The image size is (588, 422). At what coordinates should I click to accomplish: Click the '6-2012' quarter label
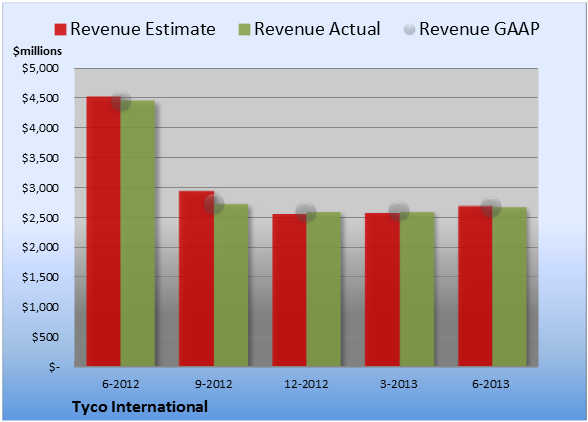tap(121, 384)
